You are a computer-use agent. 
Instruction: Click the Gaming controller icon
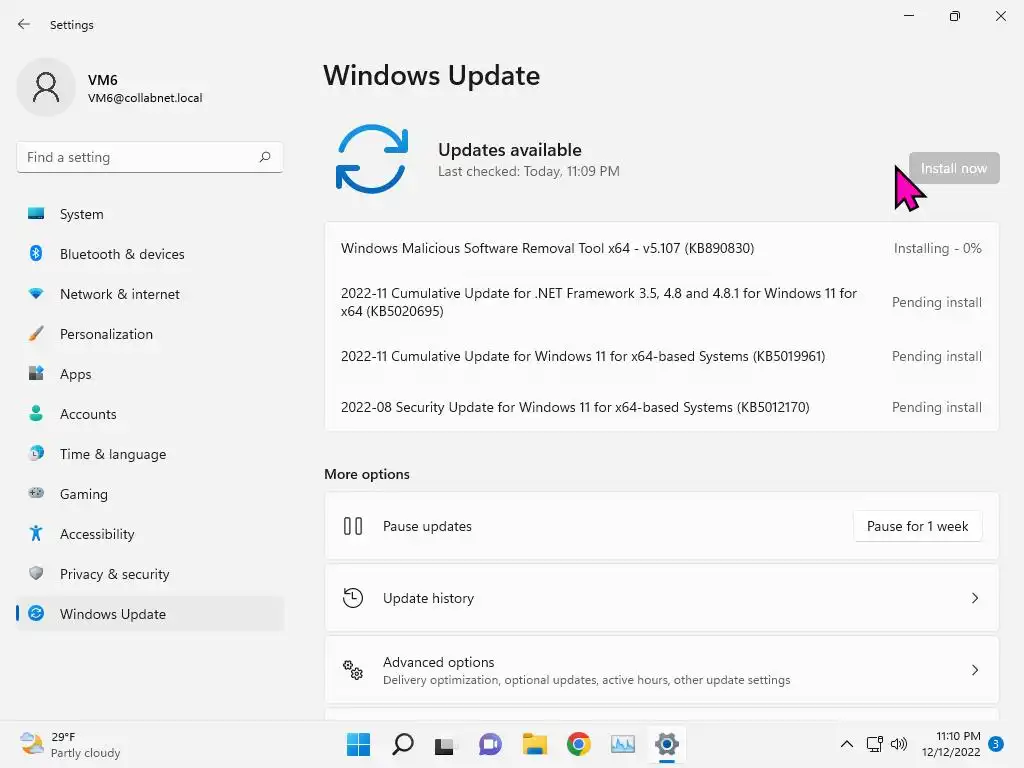click(36, 493)
